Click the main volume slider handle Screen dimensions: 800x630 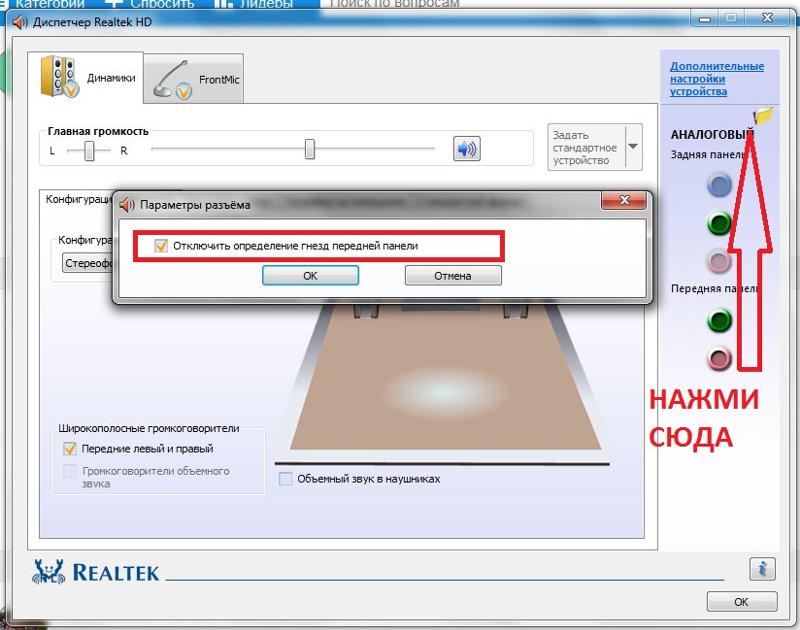[x=310, y=149]
